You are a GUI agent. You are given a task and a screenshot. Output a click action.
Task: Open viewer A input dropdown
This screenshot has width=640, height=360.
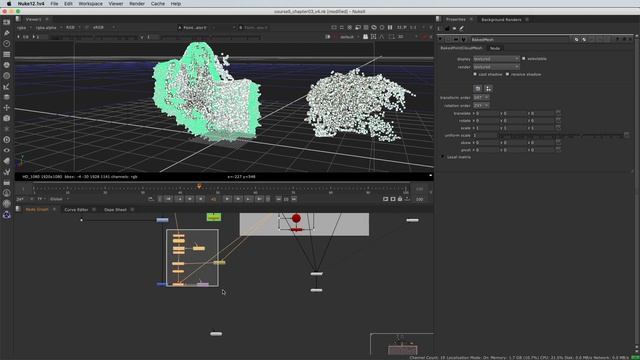[206, 27]
